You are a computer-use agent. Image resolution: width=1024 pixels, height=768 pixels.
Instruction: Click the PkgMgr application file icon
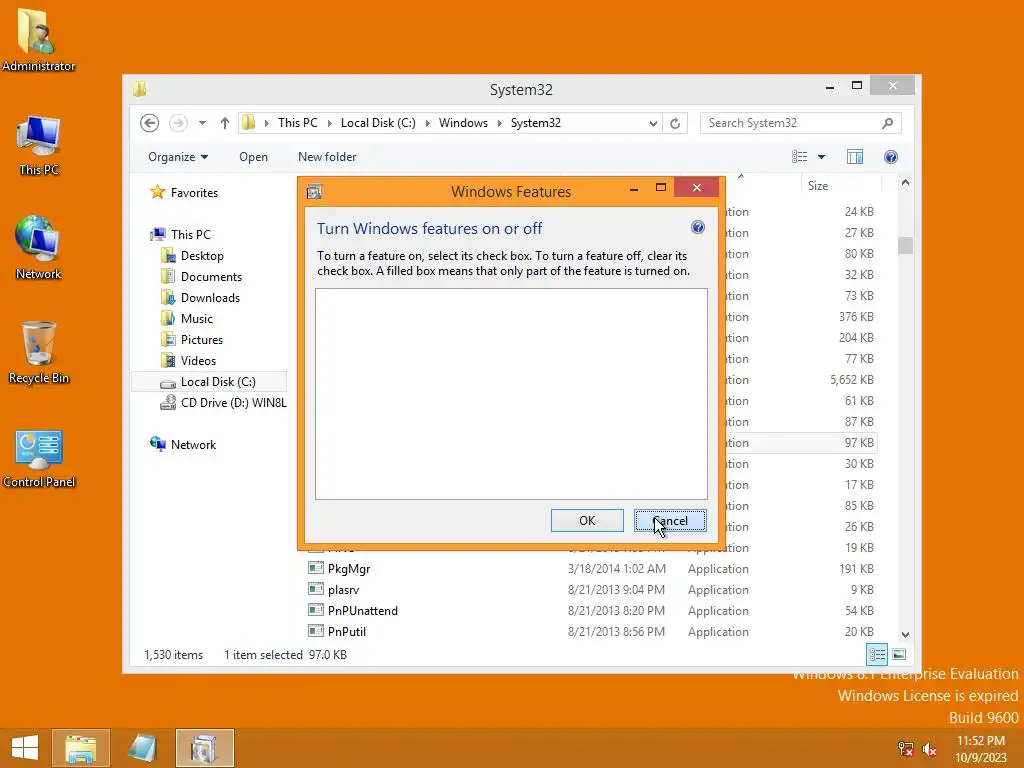[x=316, y=568]
